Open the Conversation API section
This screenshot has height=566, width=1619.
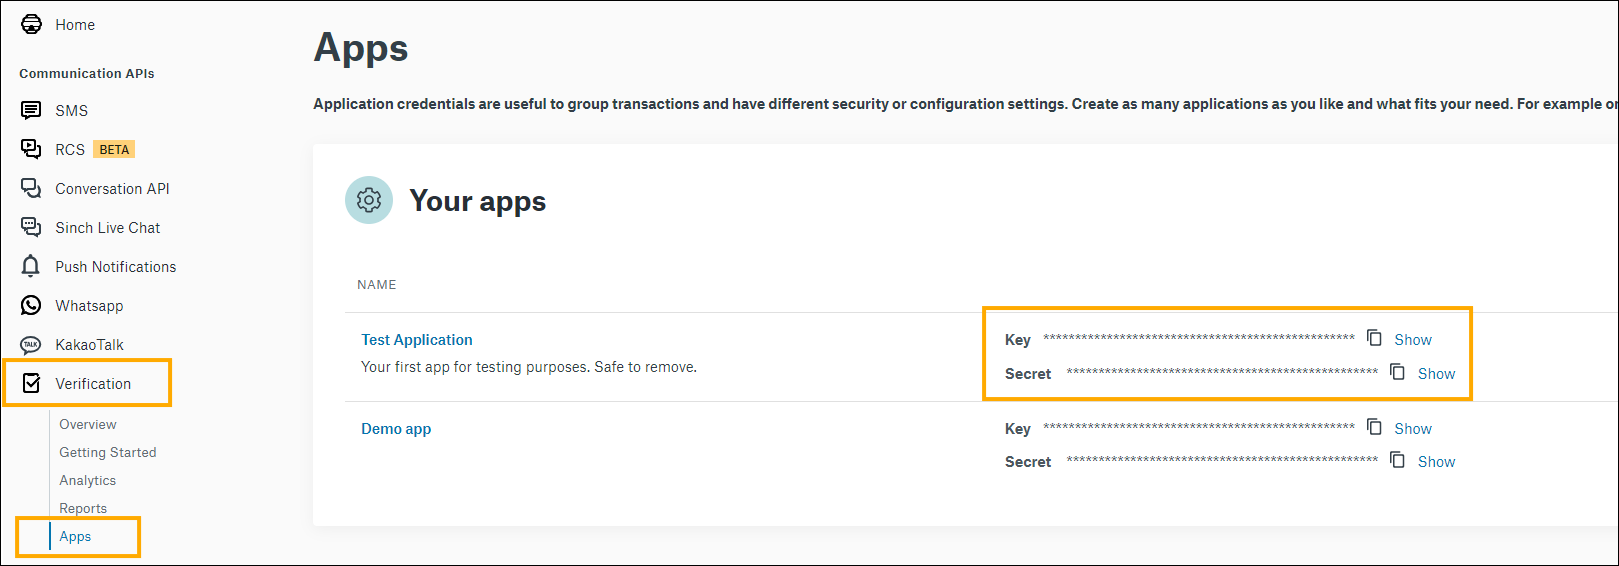point(112,189)
